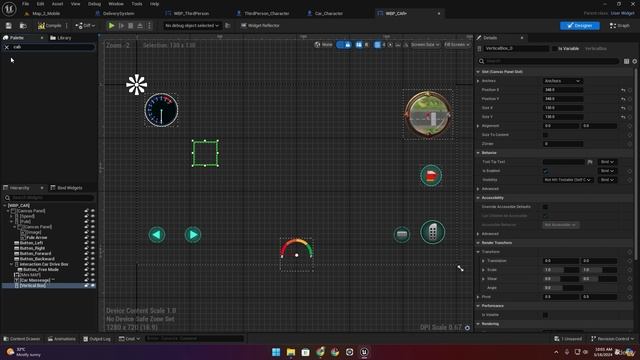Clear the palette search text
Image resolution: width=640 pixels, height=360 pixels.
click(x=7, y=47)
